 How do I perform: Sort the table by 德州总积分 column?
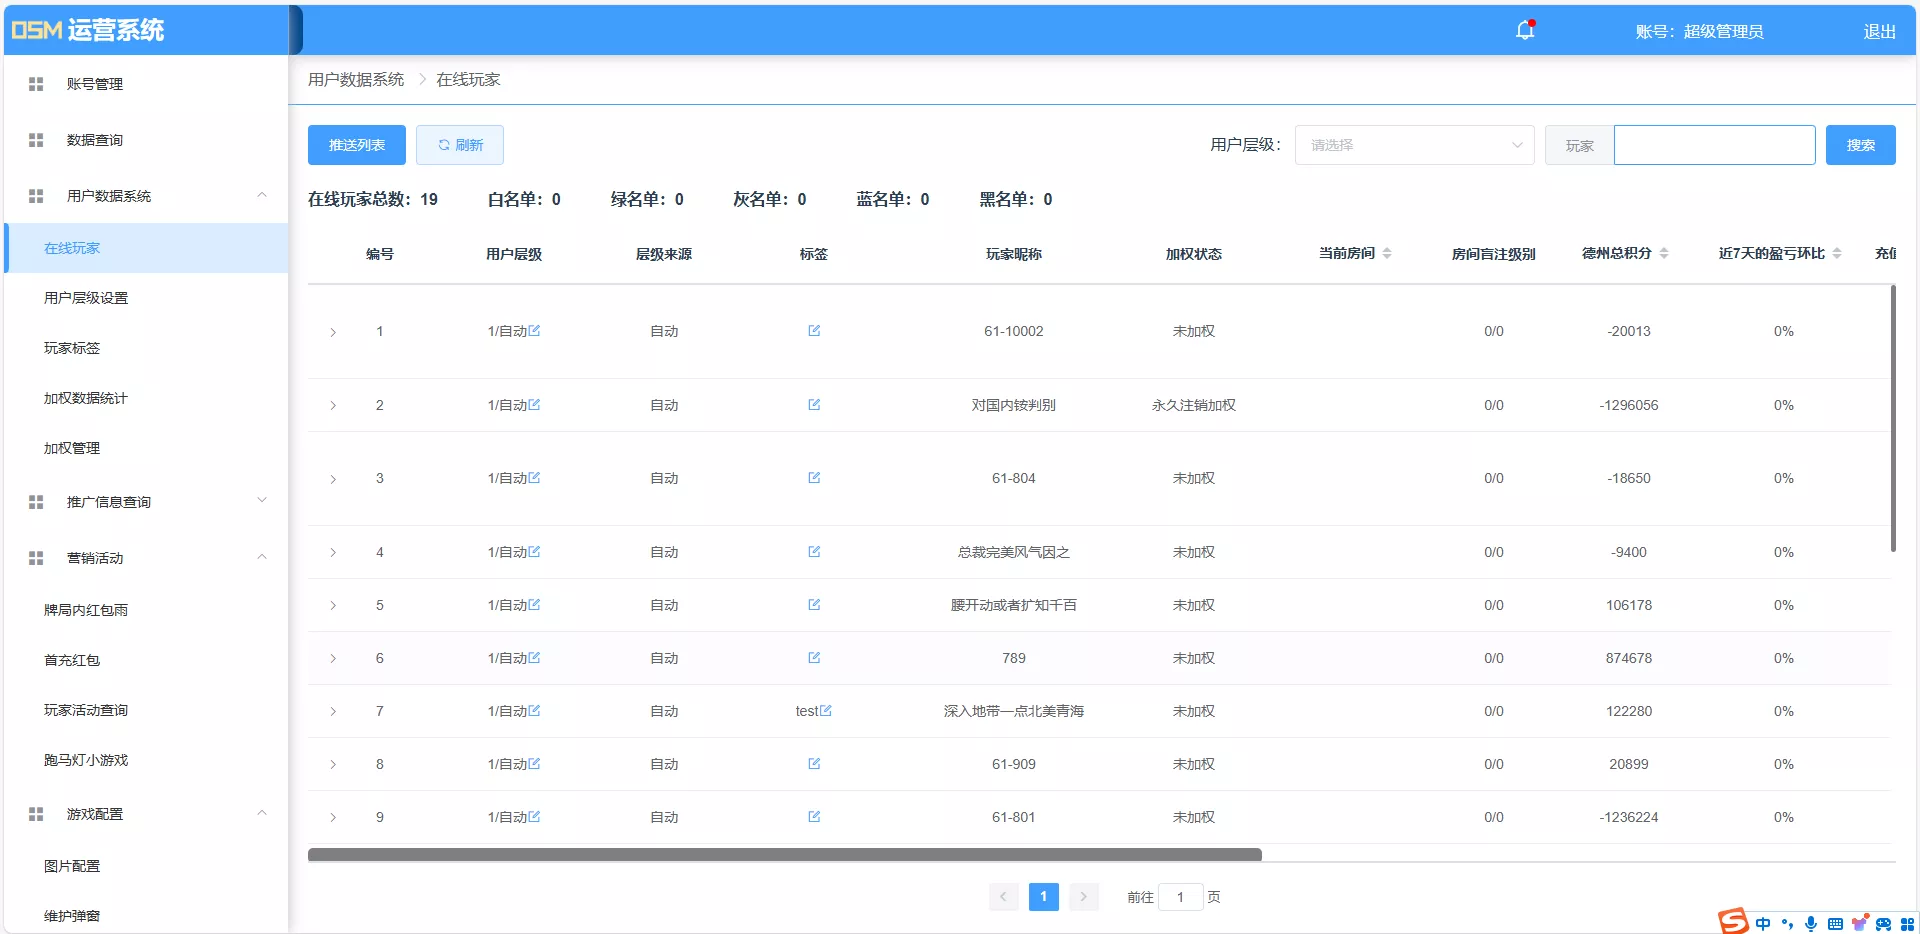click(x=1664, y=253)
